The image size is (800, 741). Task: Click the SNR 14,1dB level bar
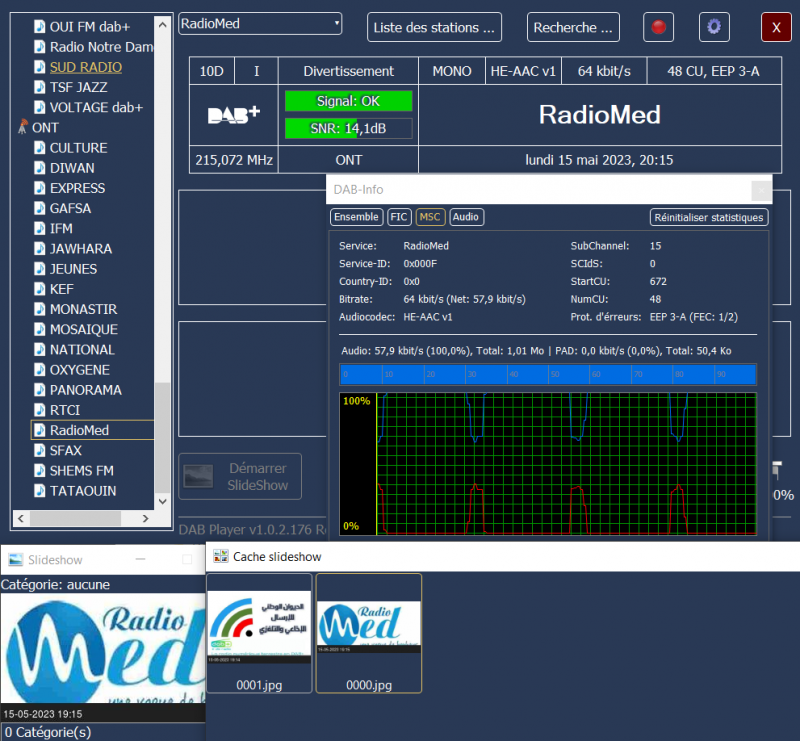pyautogui.click(x=348, y=128)
